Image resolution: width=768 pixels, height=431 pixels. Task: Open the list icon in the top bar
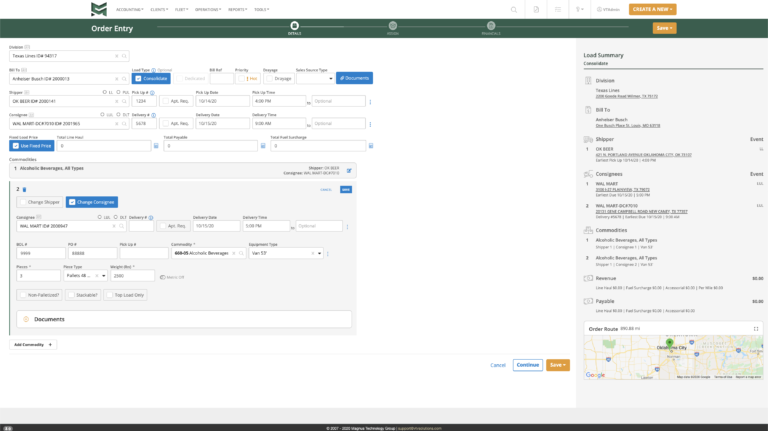558,9
